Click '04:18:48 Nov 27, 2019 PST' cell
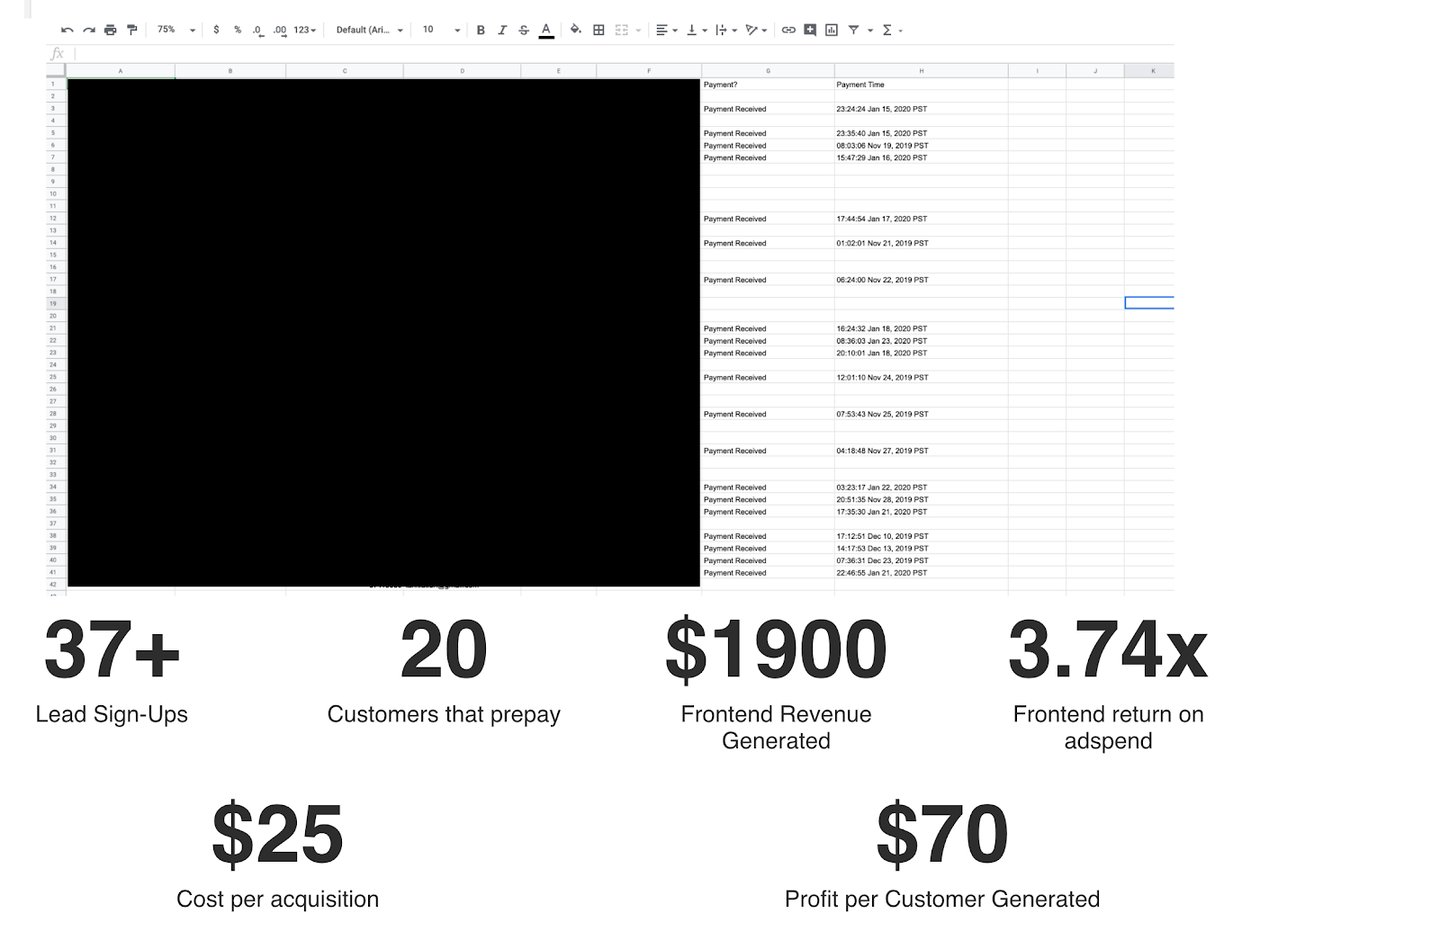 click(921, 450)
